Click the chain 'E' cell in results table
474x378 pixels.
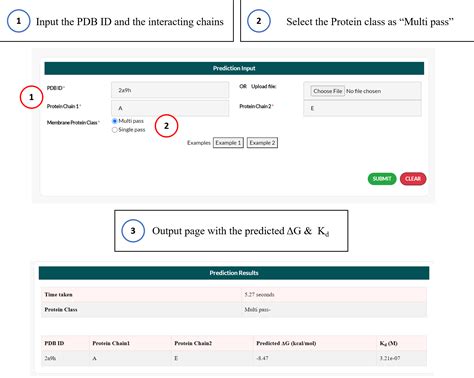[176, 358]
